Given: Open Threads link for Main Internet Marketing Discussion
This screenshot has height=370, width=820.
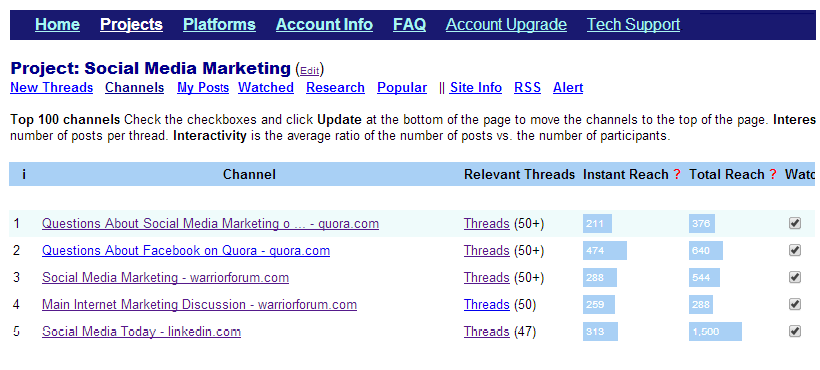Looking at the screenshot, I should pyautogui.click(x=486, y=305).
